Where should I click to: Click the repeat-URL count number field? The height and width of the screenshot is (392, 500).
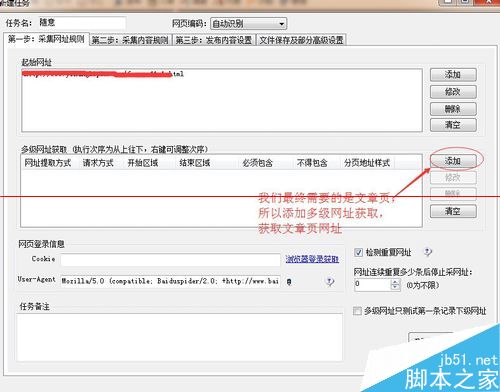point(373,284)
